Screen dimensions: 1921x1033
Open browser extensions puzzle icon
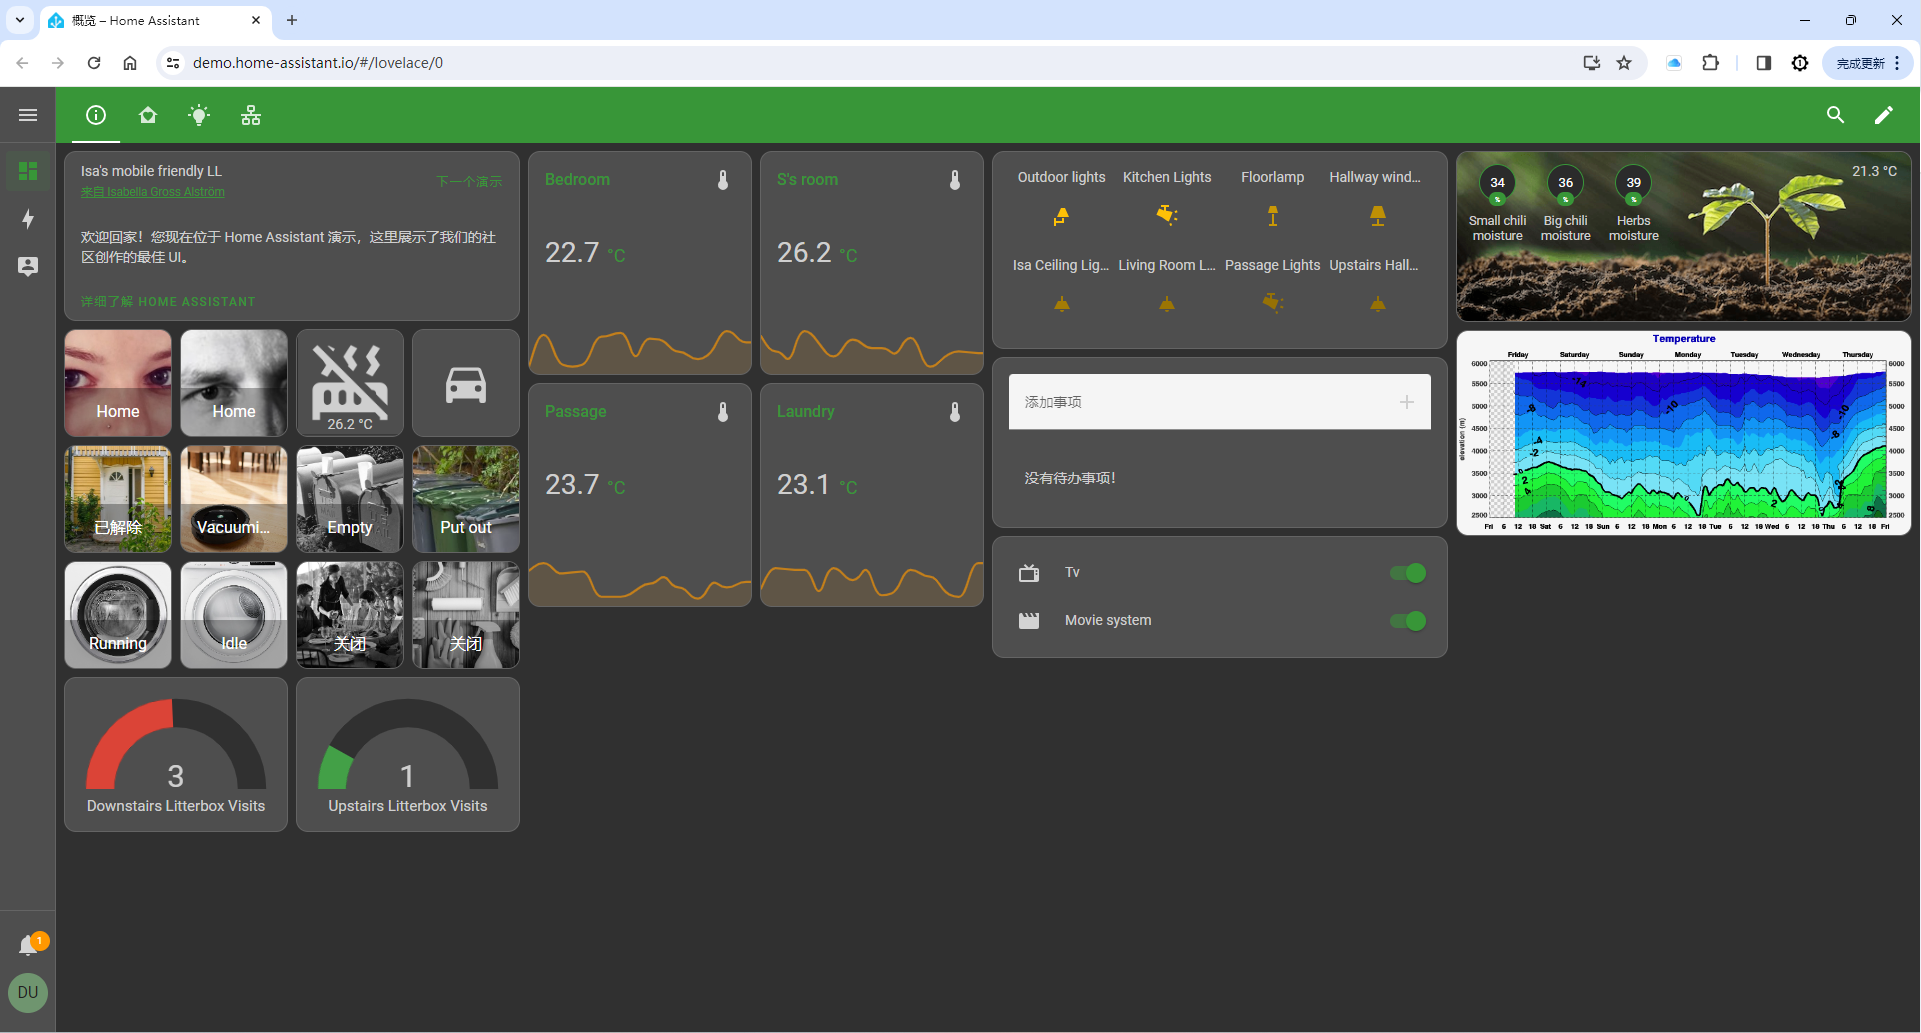(x=1711, y=63)
